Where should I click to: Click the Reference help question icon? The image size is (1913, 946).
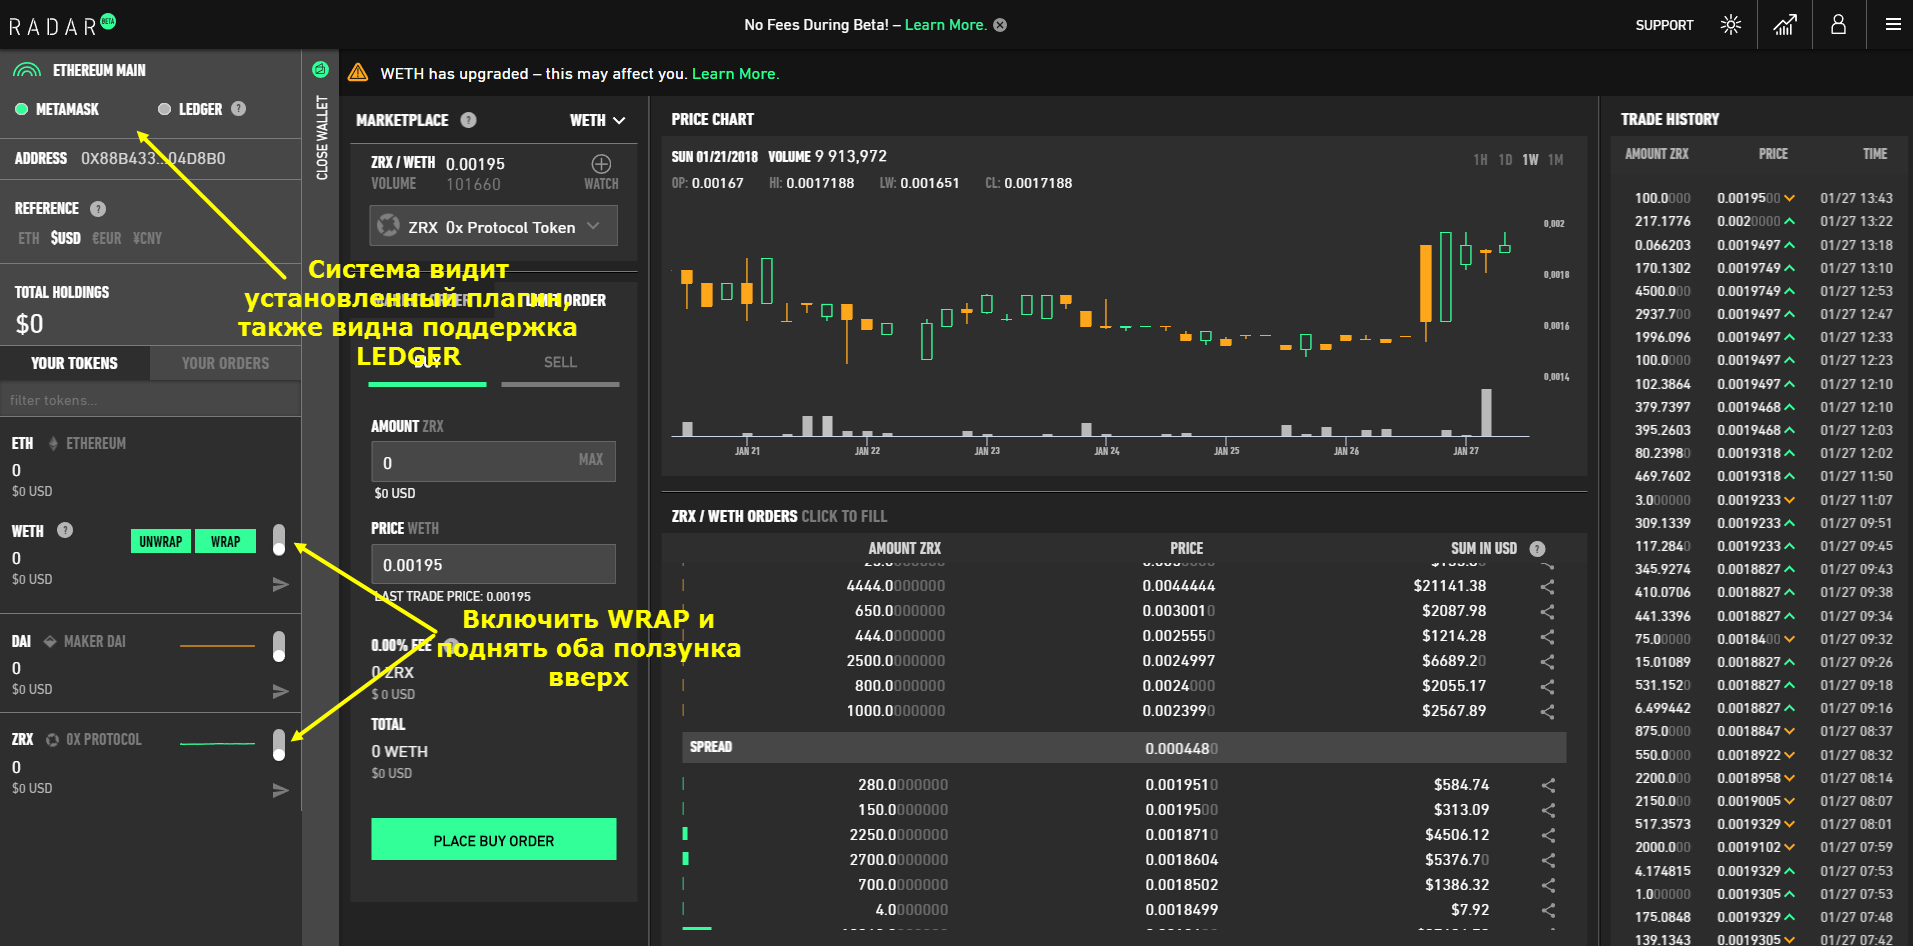[98, 209]
